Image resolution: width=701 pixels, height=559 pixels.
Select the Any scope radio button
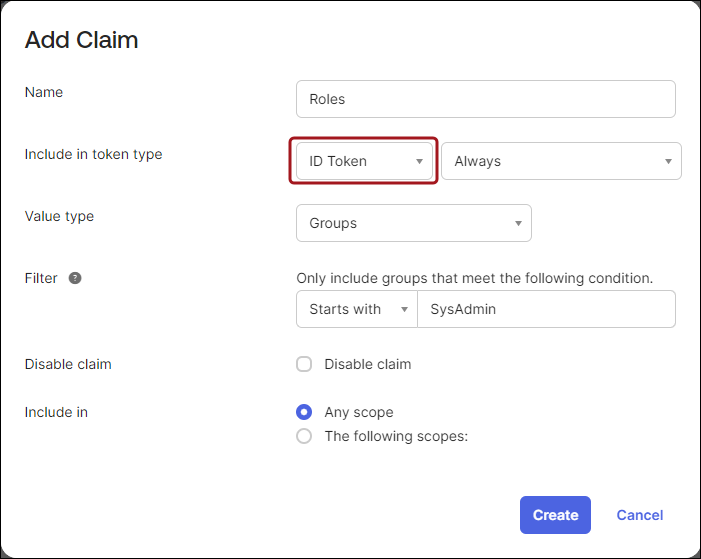(x=304, y=412)
